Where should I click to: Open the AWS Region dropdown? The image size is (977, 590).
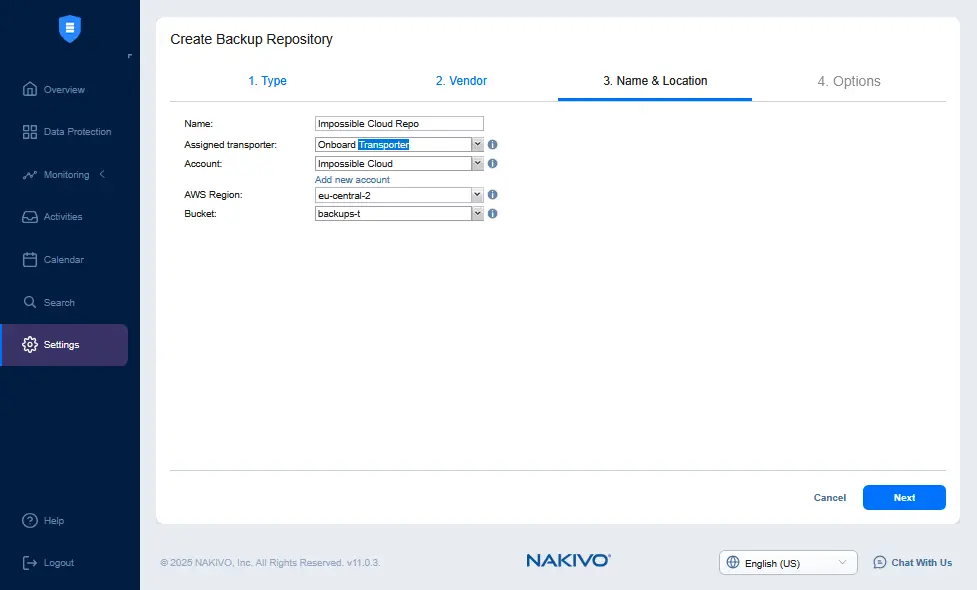pyautogui.click(x=477, y=196)
